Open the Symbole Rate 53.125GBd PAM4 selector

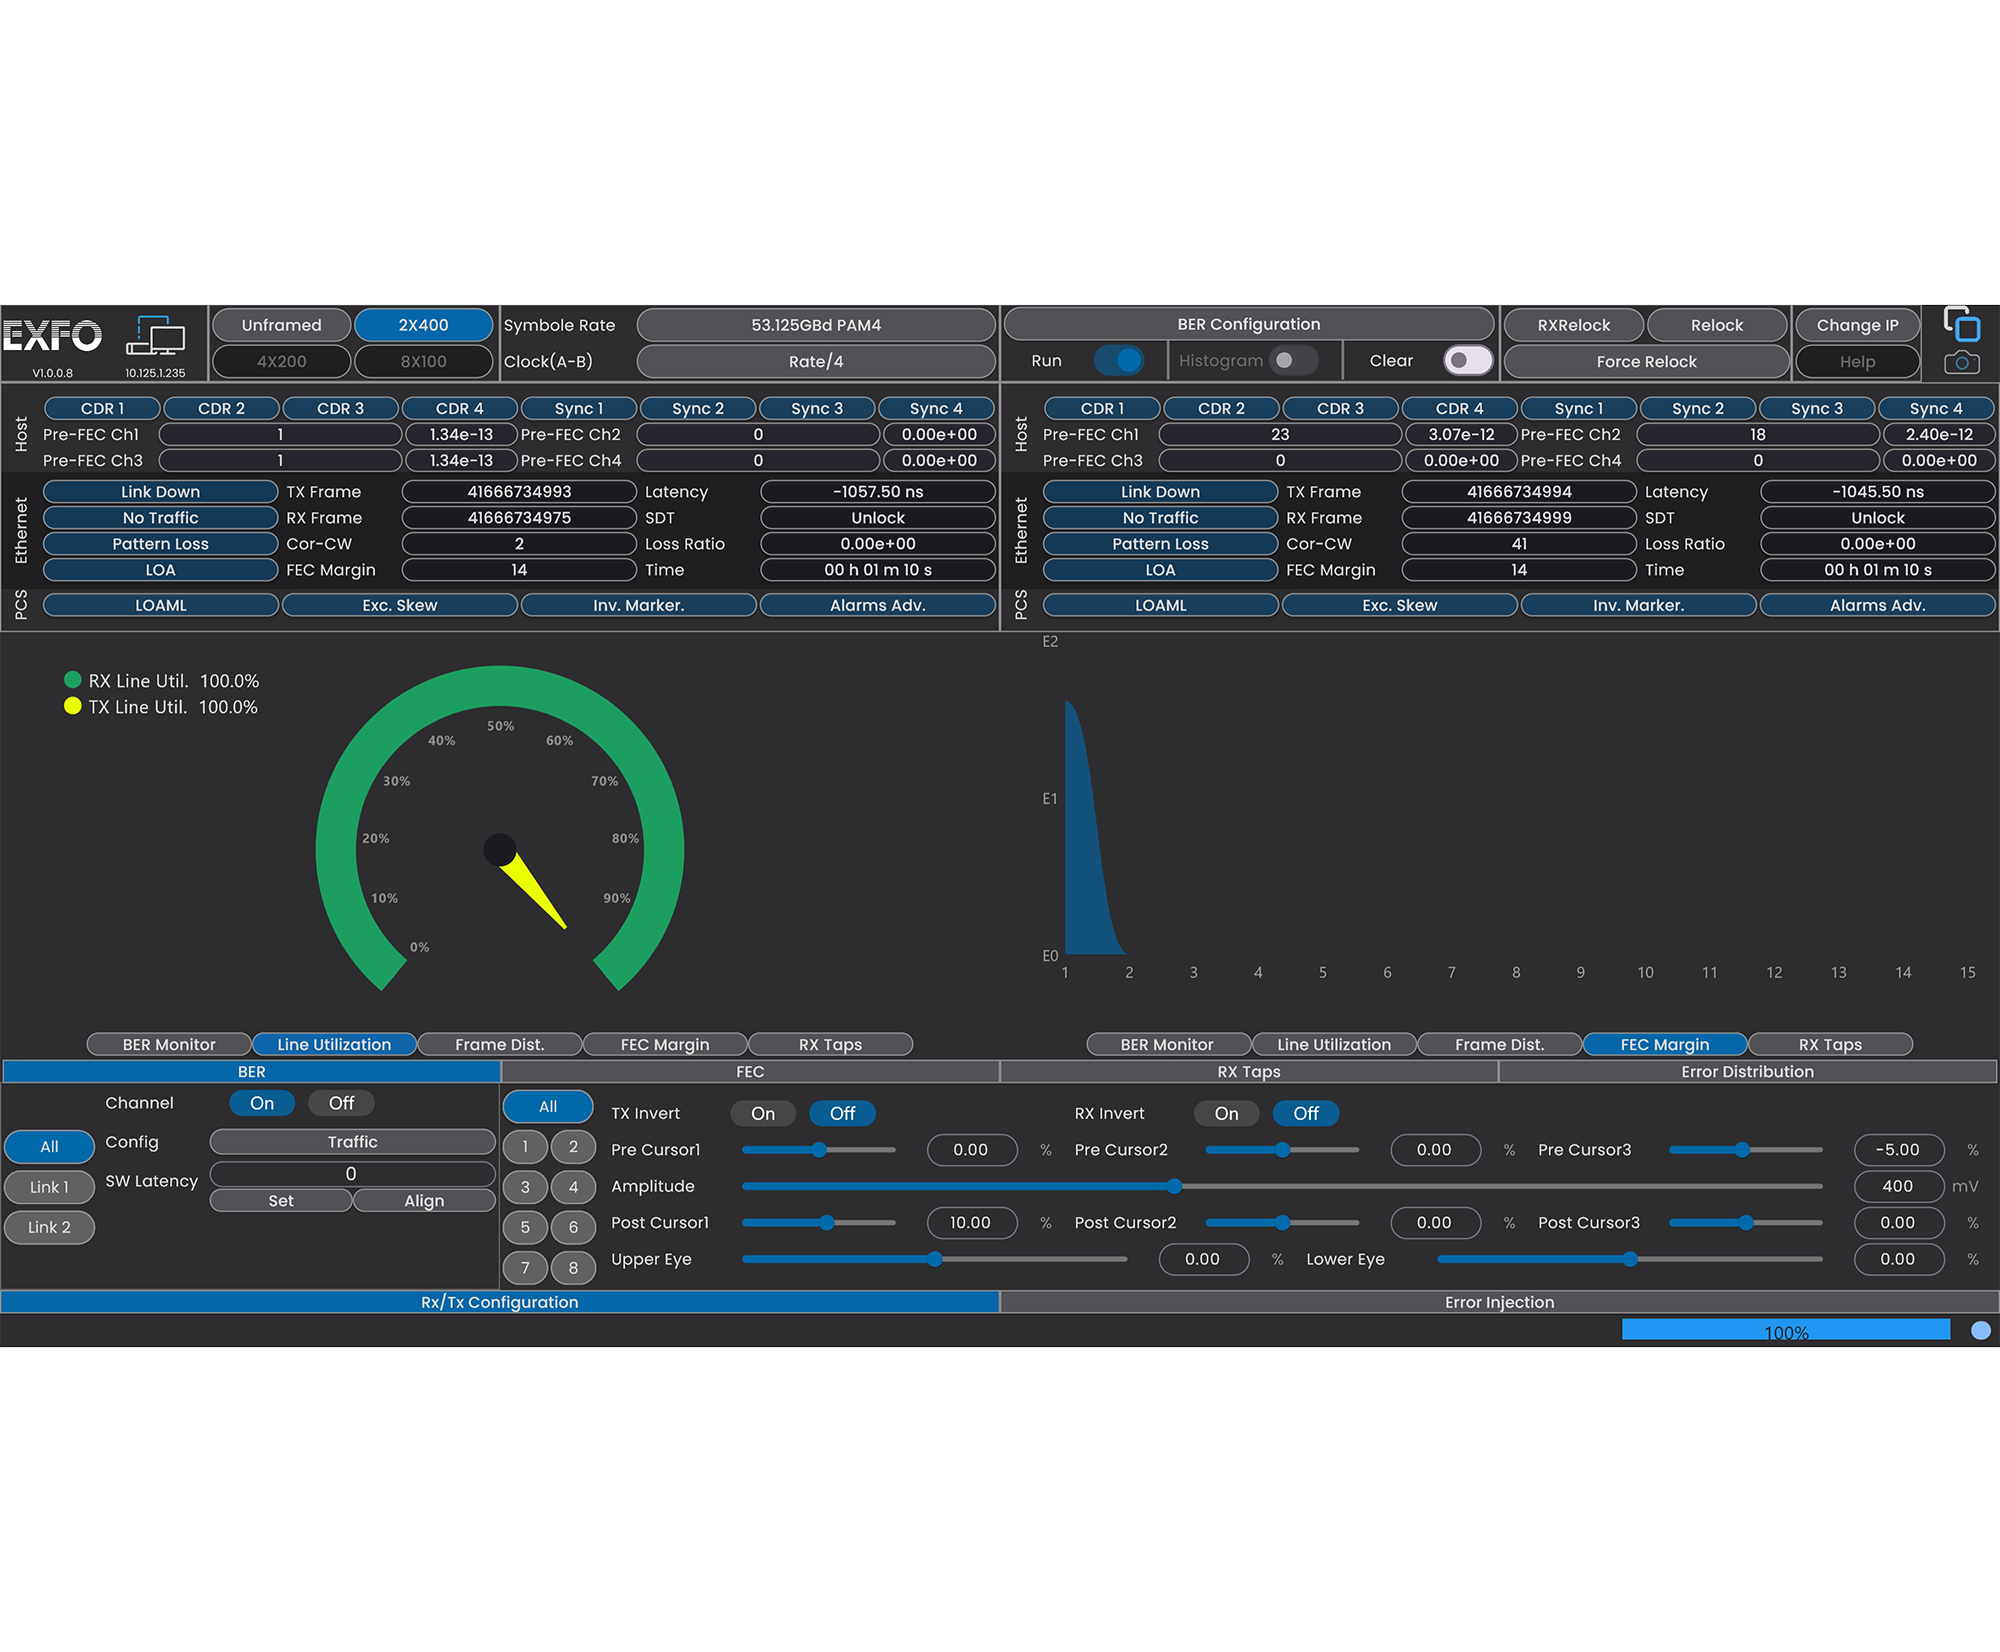[x=815, y=325]
